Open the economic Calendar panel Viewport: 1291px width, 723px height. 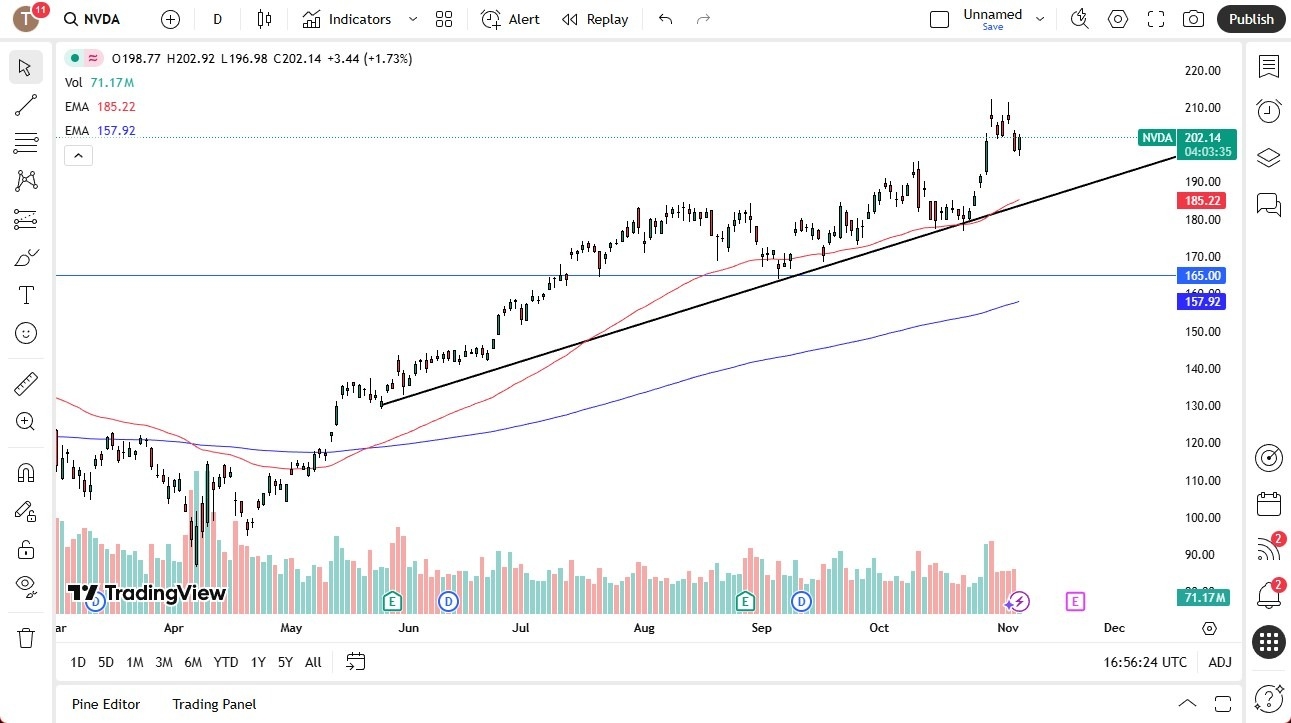click(x=1268, y=504)
